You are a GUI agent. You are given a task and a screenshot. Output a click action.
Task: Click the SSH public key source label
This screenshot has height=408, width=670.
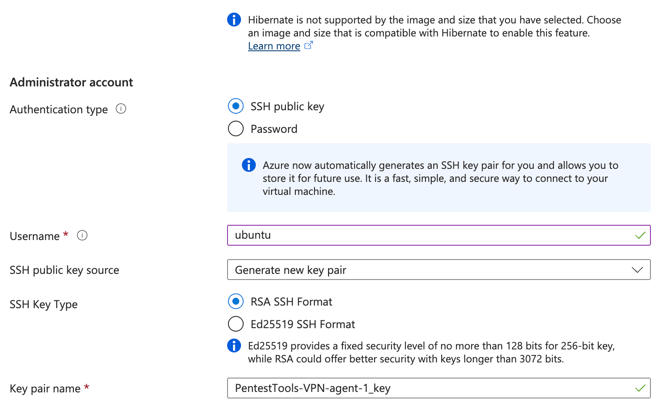tap(64, 270)
